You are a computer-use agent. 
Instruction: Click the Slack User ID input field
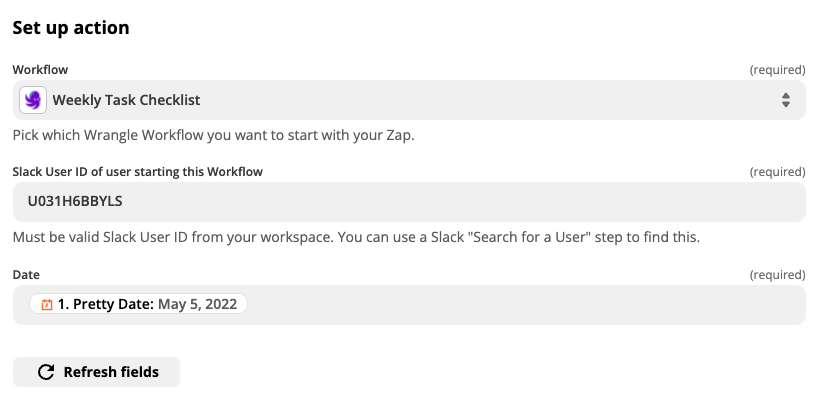[409, 202]
